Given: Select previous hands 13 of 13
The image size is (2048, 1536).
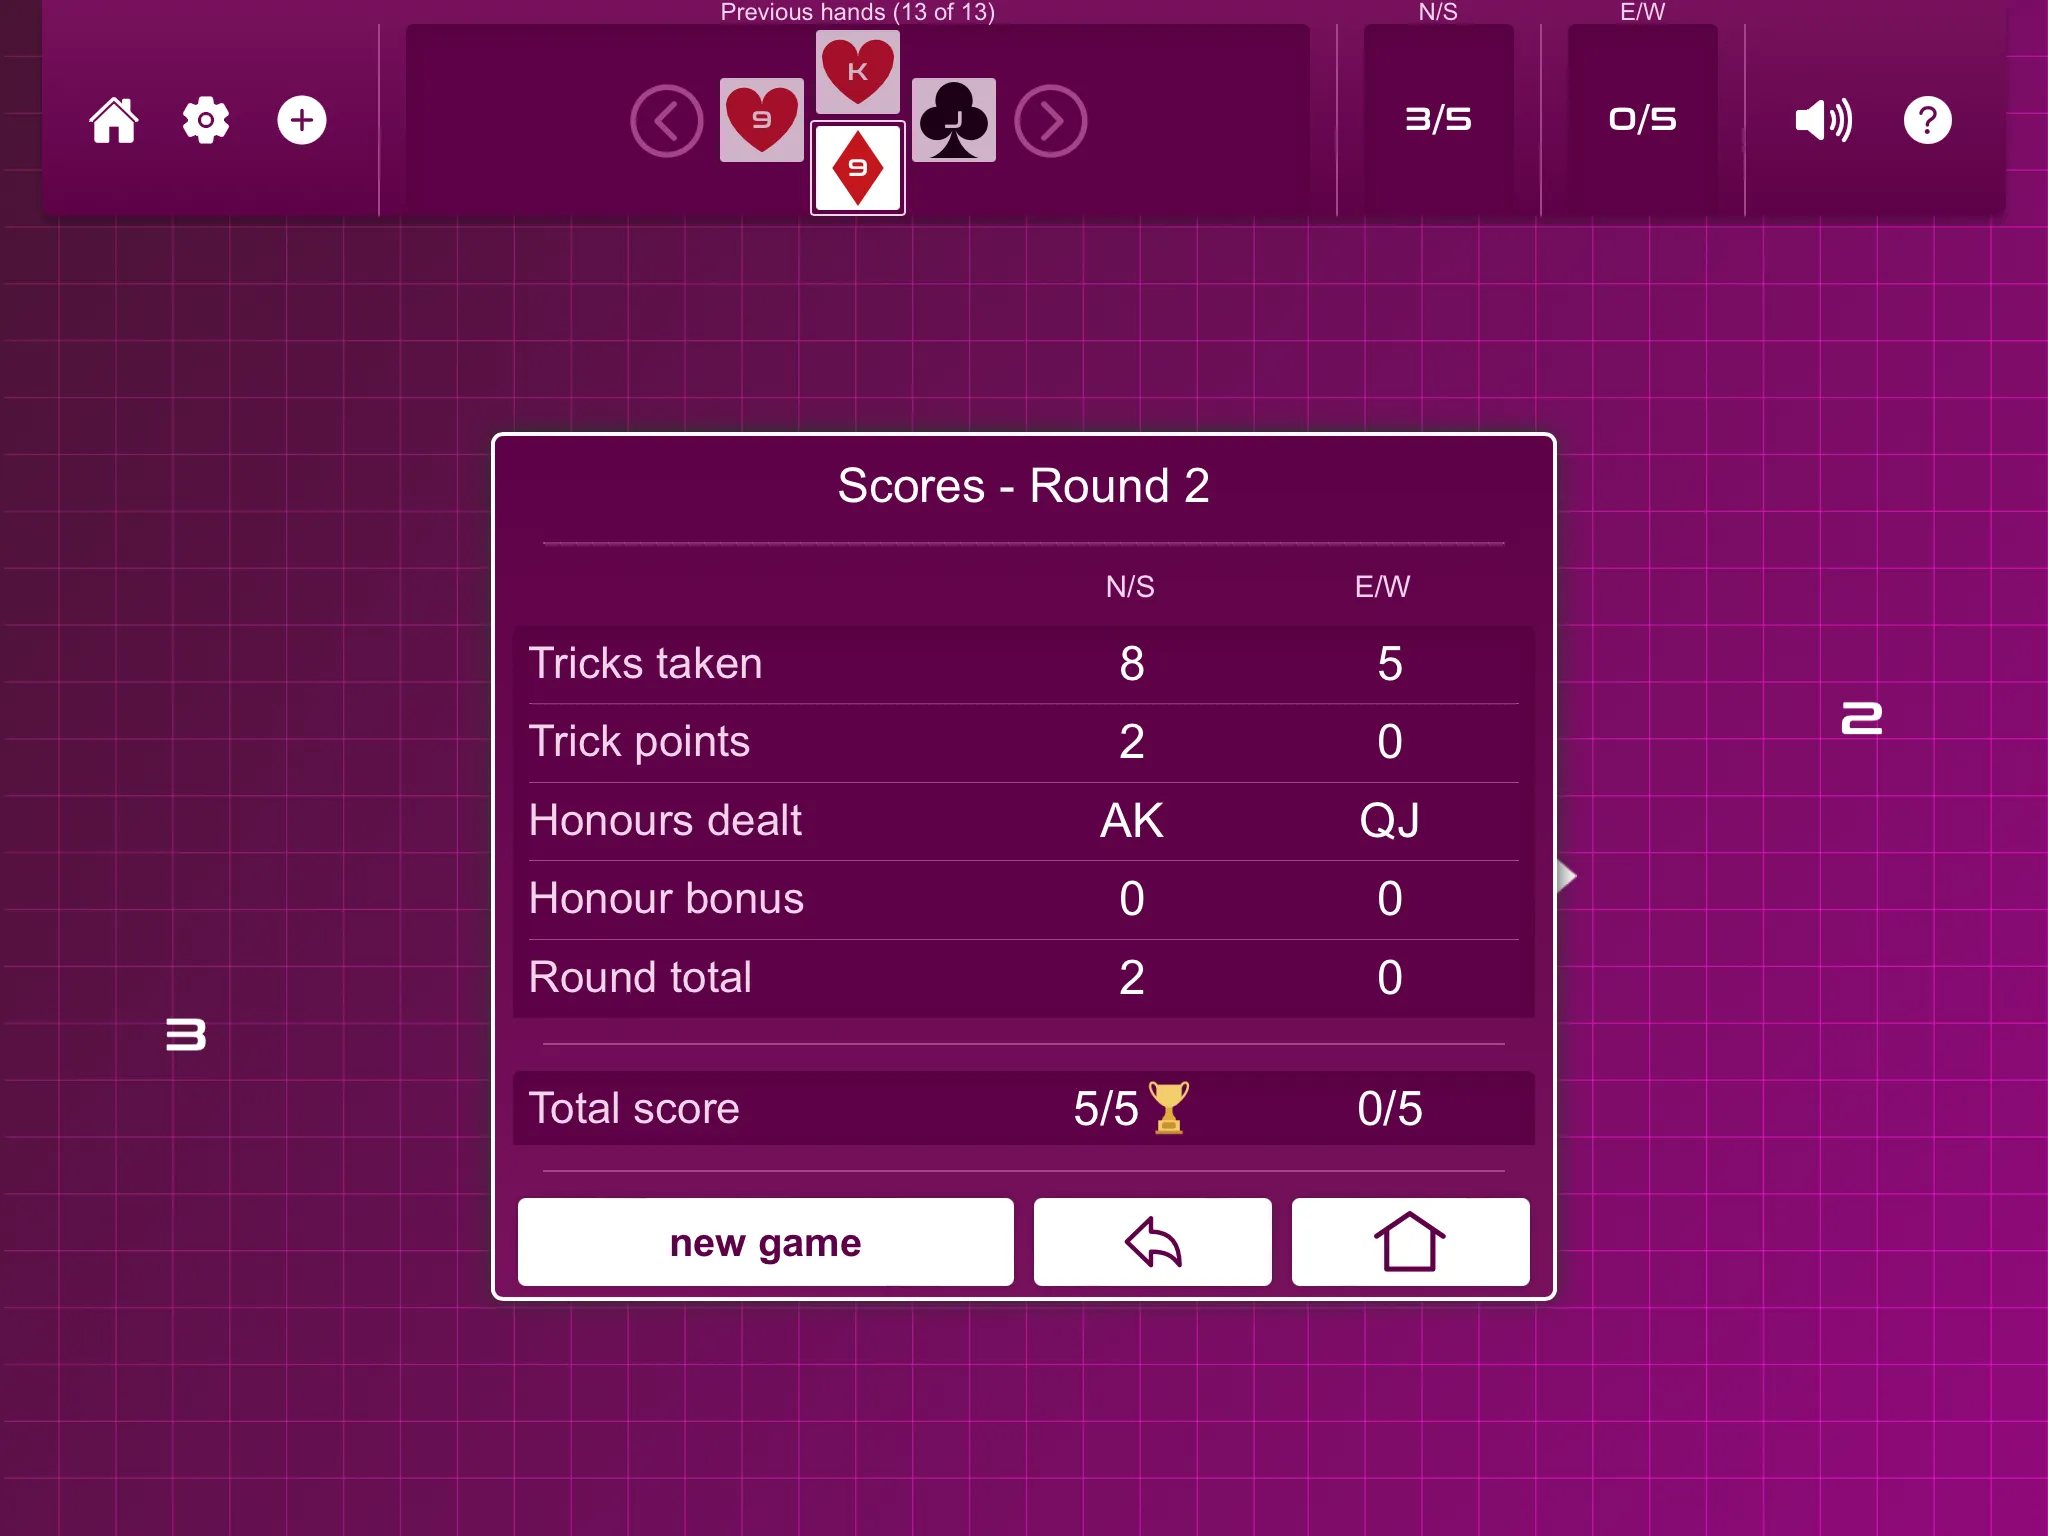Looking at the screenshot, I should (860, 13).
